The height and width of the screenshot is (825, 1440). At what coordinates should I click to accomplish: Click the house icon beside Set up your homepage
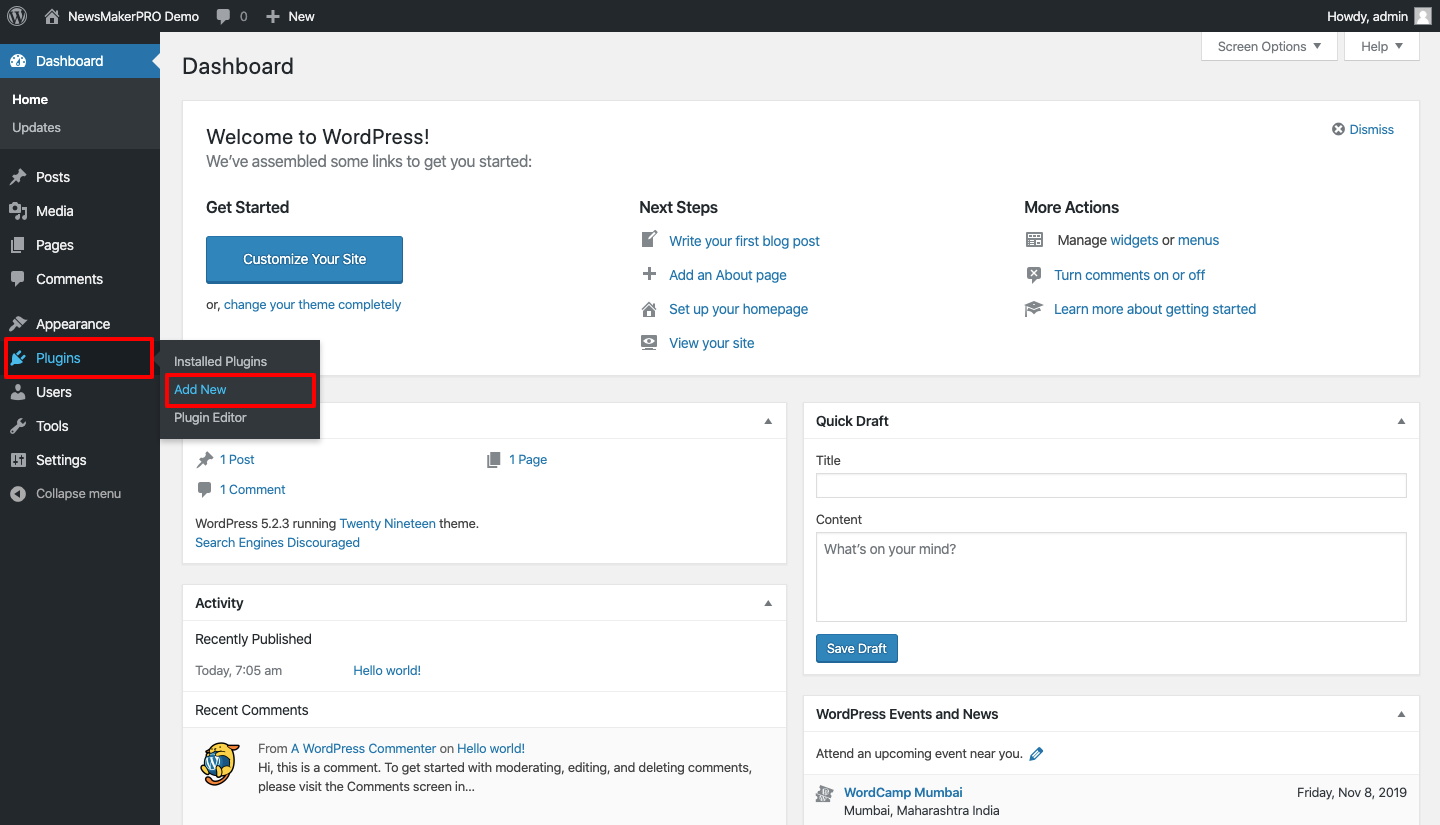[650, 309]
